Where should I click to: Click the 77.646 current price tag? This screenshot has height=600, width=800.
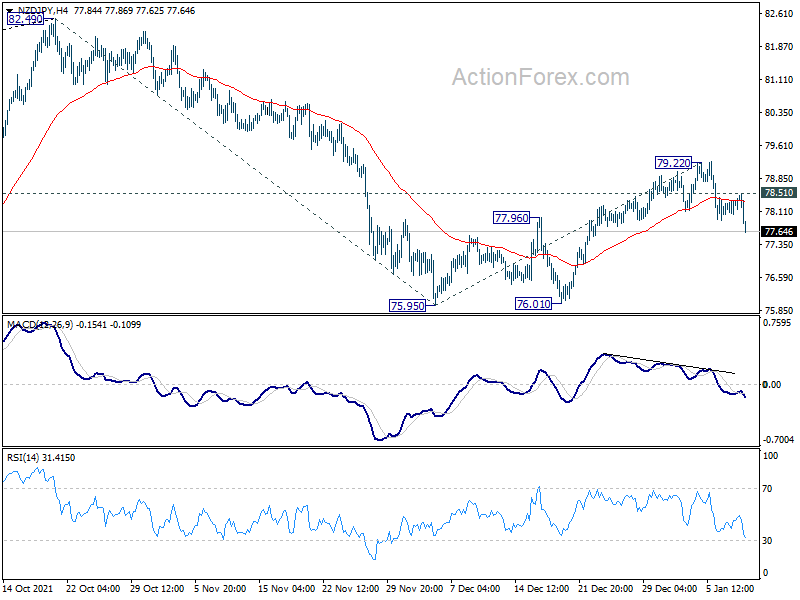pyautogui.click(x=779, y=232)
